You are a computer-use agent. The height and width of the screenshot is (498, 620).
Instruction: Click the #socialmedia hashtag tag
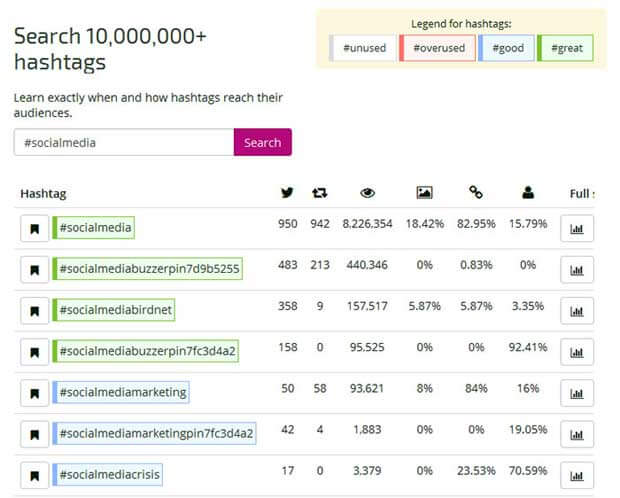click(x=94, y=228)
